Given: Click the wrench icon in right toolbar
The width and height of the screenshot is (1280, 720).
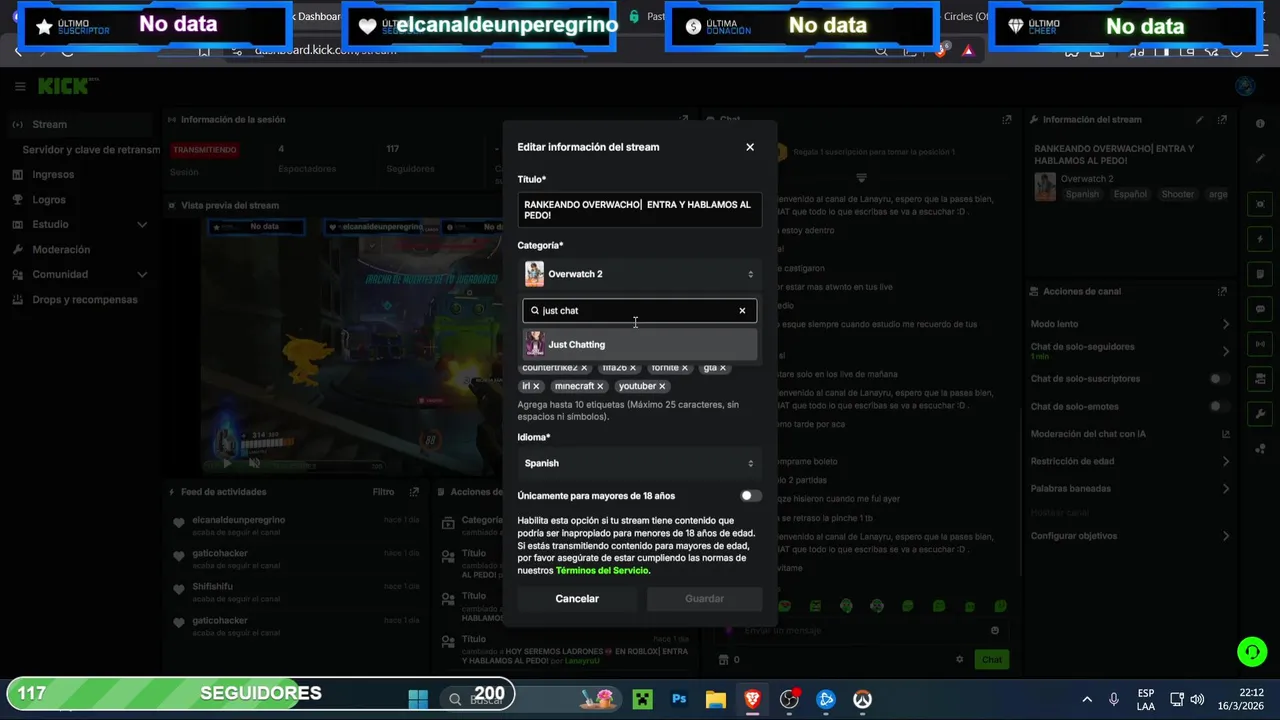Looking at the screenshot, I should coord(1260,414).
